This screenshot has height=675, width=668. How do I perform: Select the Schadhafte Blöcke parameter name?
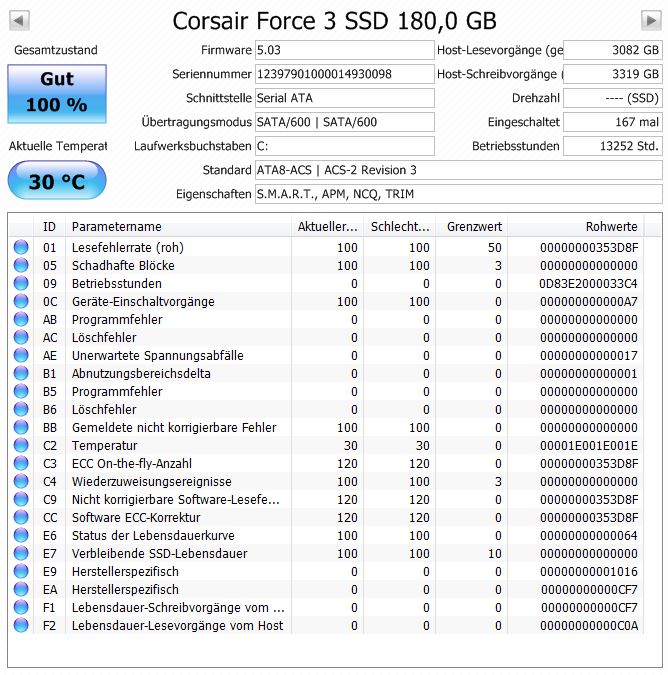pyautogui.click(x=123, y=266)
